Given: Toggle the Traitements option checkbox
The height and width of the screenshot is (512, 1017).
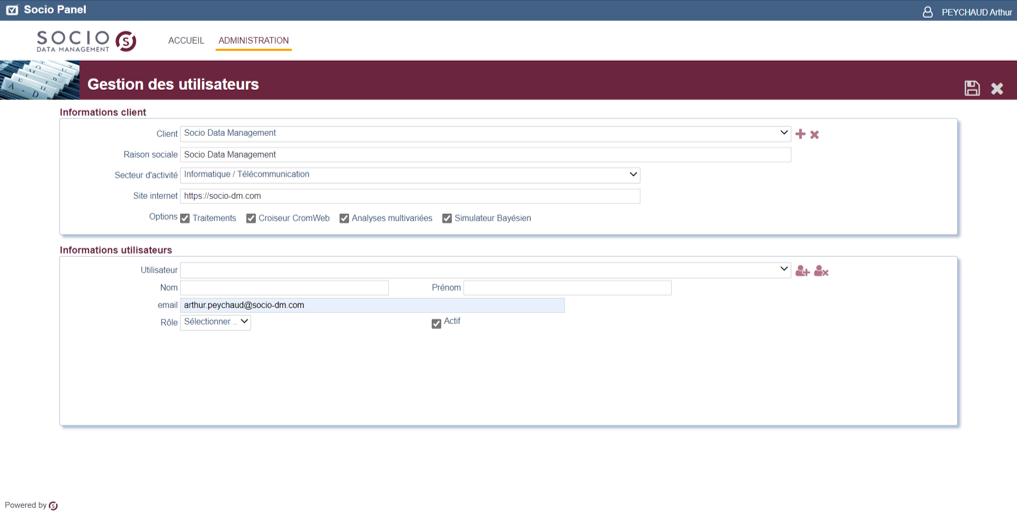Looking at the screenshot, I should click(185, 219).
